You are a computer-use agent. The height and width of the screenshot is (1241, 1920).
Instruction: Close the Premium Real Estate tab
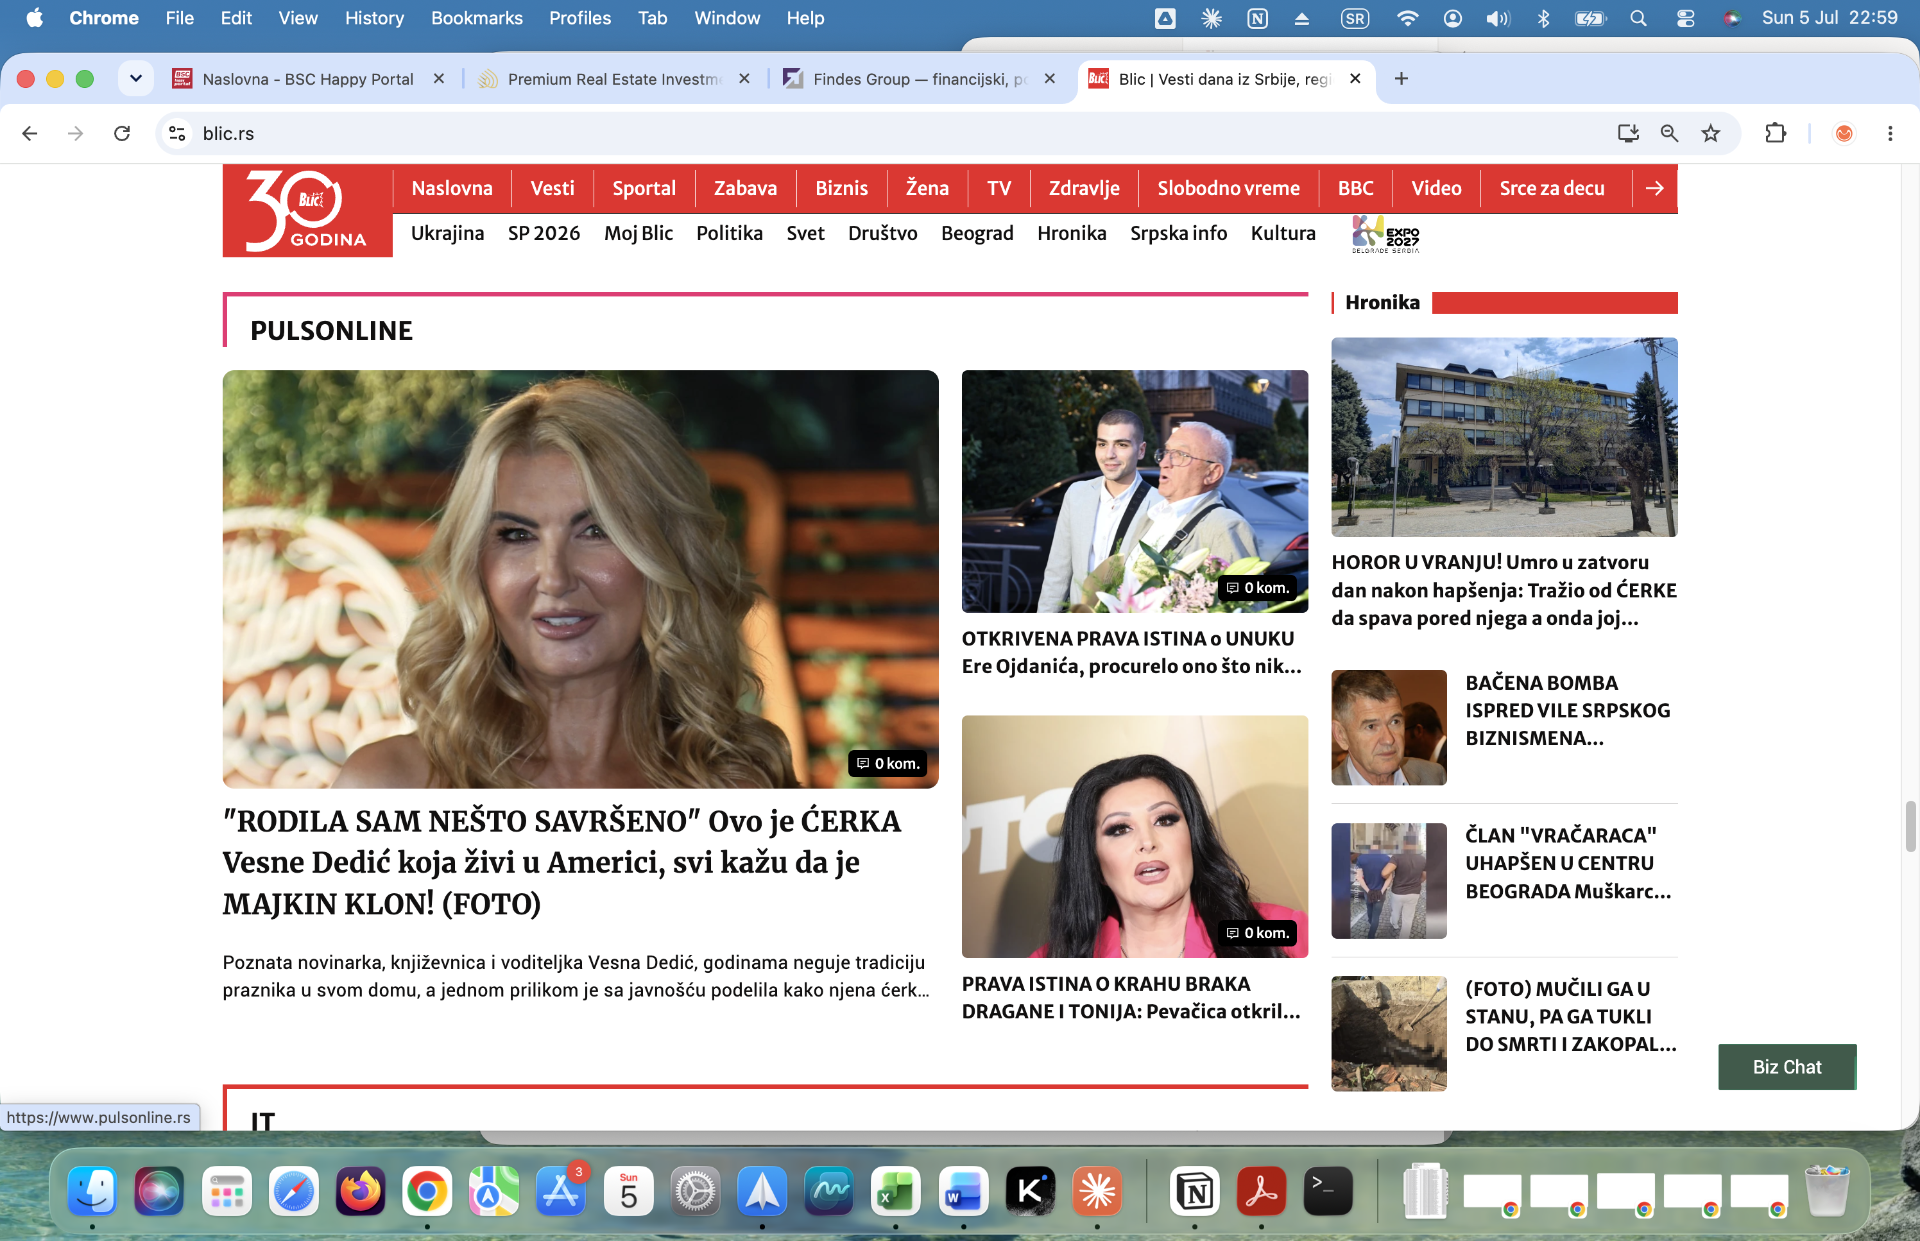(x=744, y=79)
